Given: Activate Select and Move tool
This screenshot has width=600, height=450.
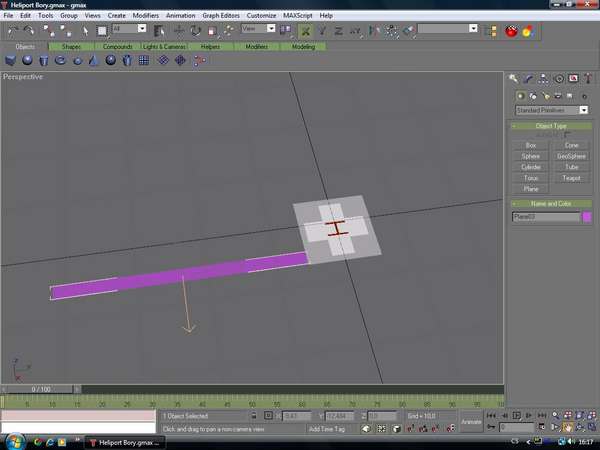Looking at the screenshot, I should [179, 31].
